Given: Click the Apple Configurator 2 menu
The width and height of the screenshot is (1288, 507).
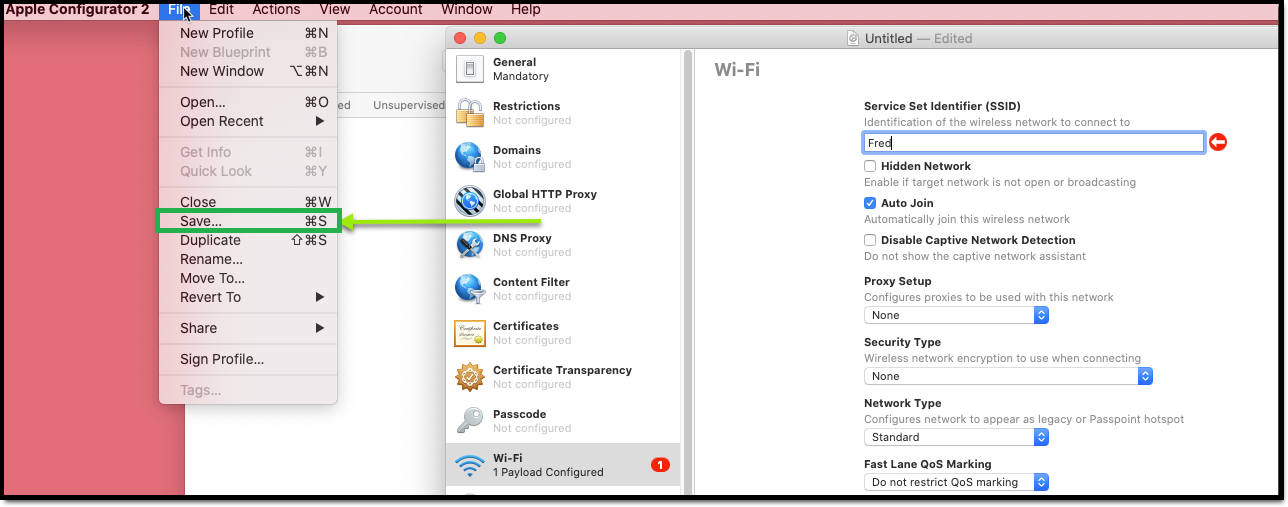Looking at the screenshot, I should tap(78, 9).
